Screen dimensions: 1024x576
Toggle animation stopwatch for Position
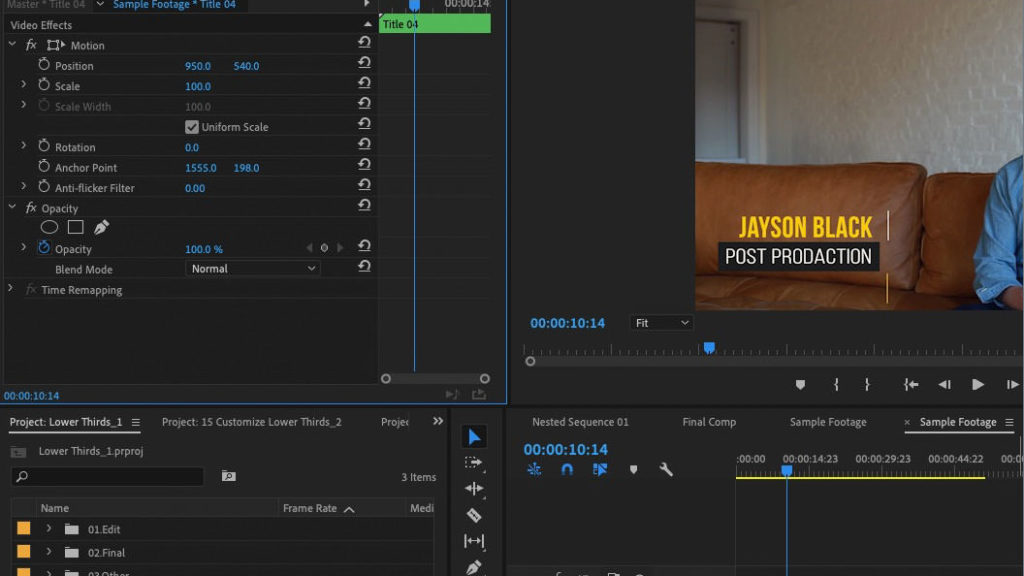[44, 65]
